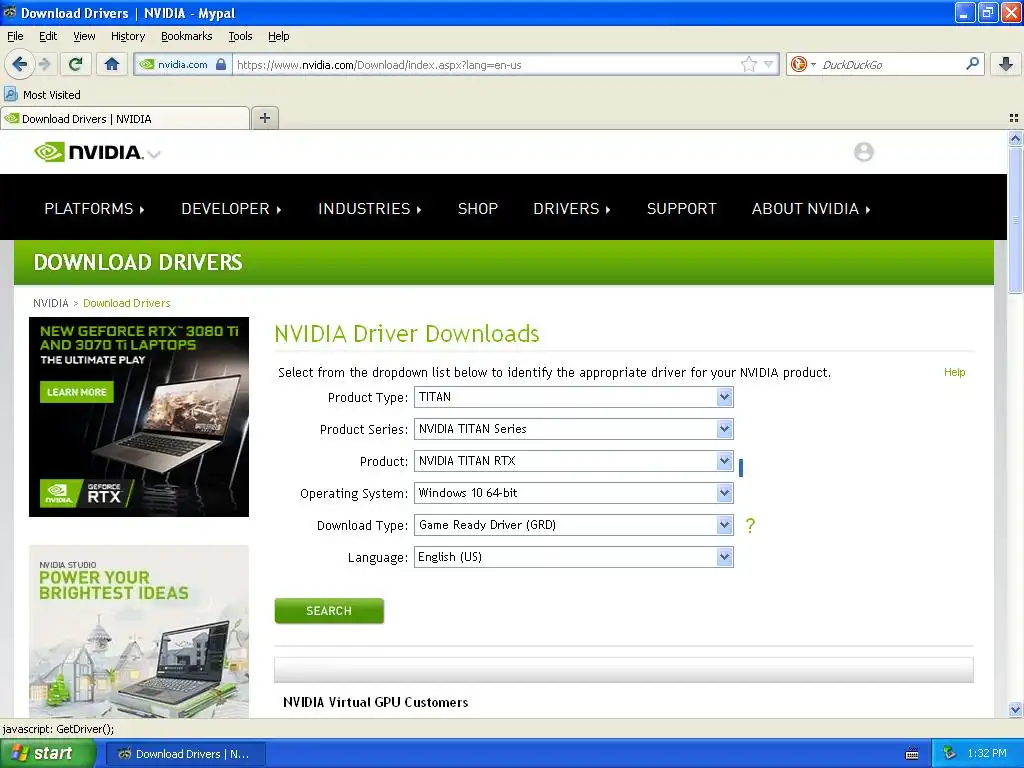Go to the Home page icon
Image resolution: width=1024 pixels, height=768 pixels.
click(x=112, y=64)
